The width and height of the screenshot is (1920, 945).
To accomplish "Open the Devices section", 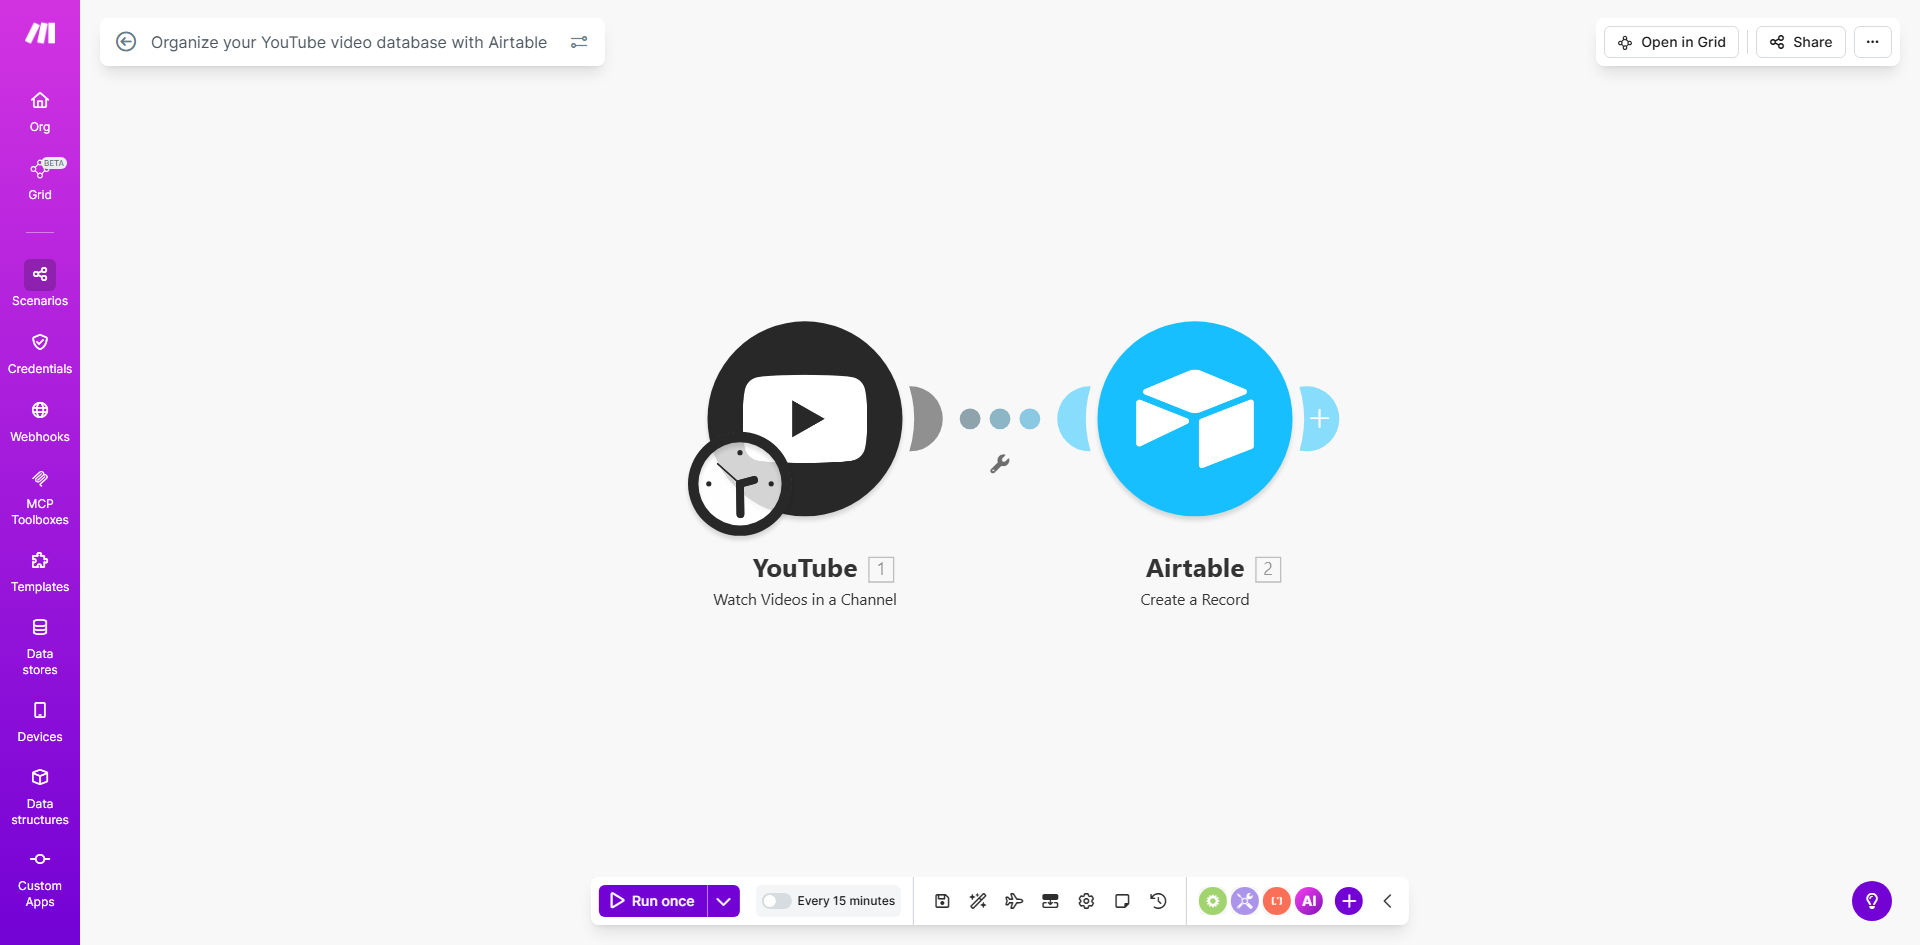I will coord(40,722).
